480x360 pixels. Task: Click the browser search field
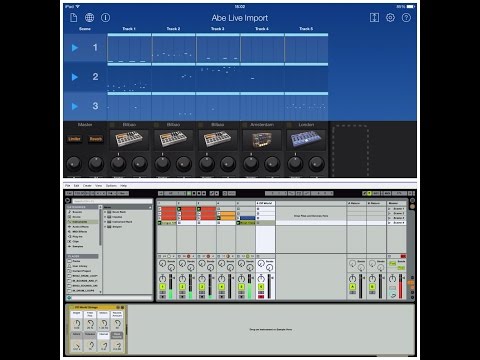coord(112,201)
